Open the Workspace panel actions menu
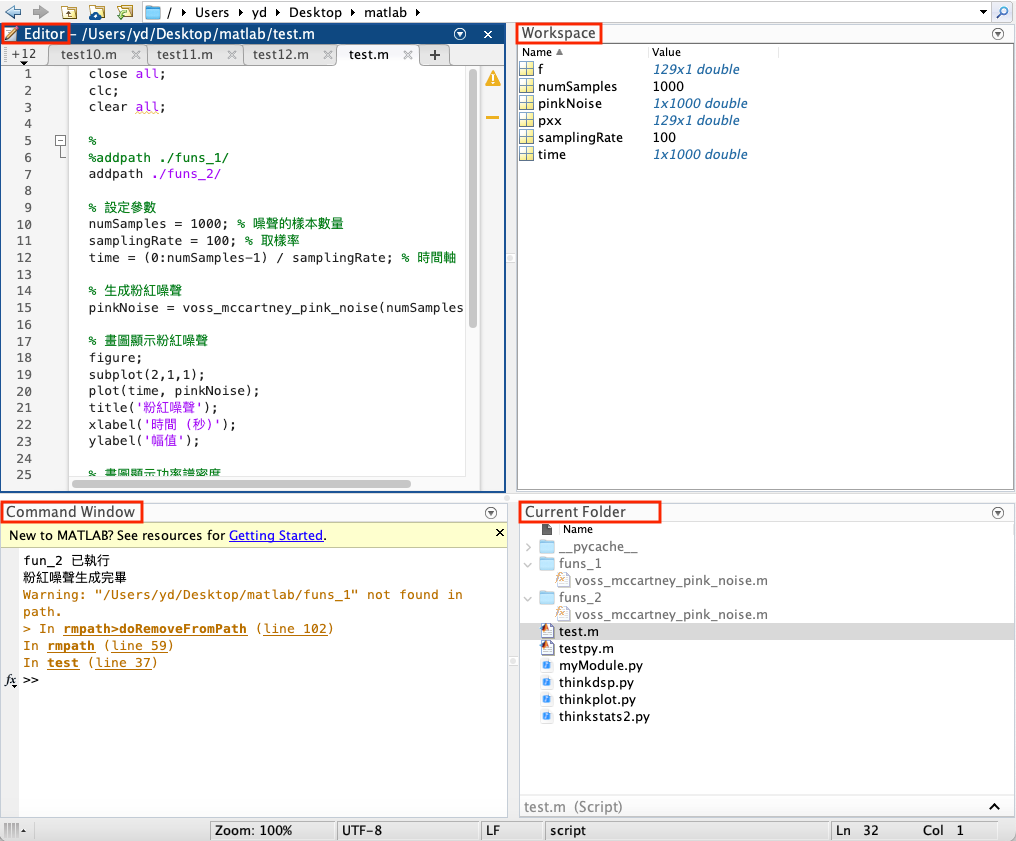This screenshot has width=1016, height=841. 997,33
